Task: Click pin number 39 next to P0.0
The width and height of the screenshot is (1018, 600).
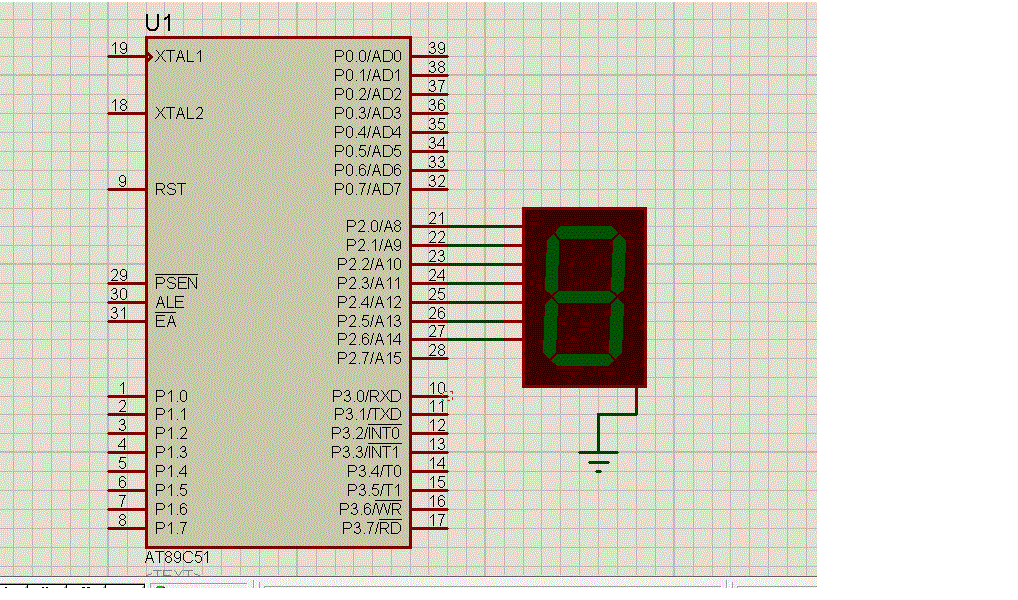Action: 437,48
